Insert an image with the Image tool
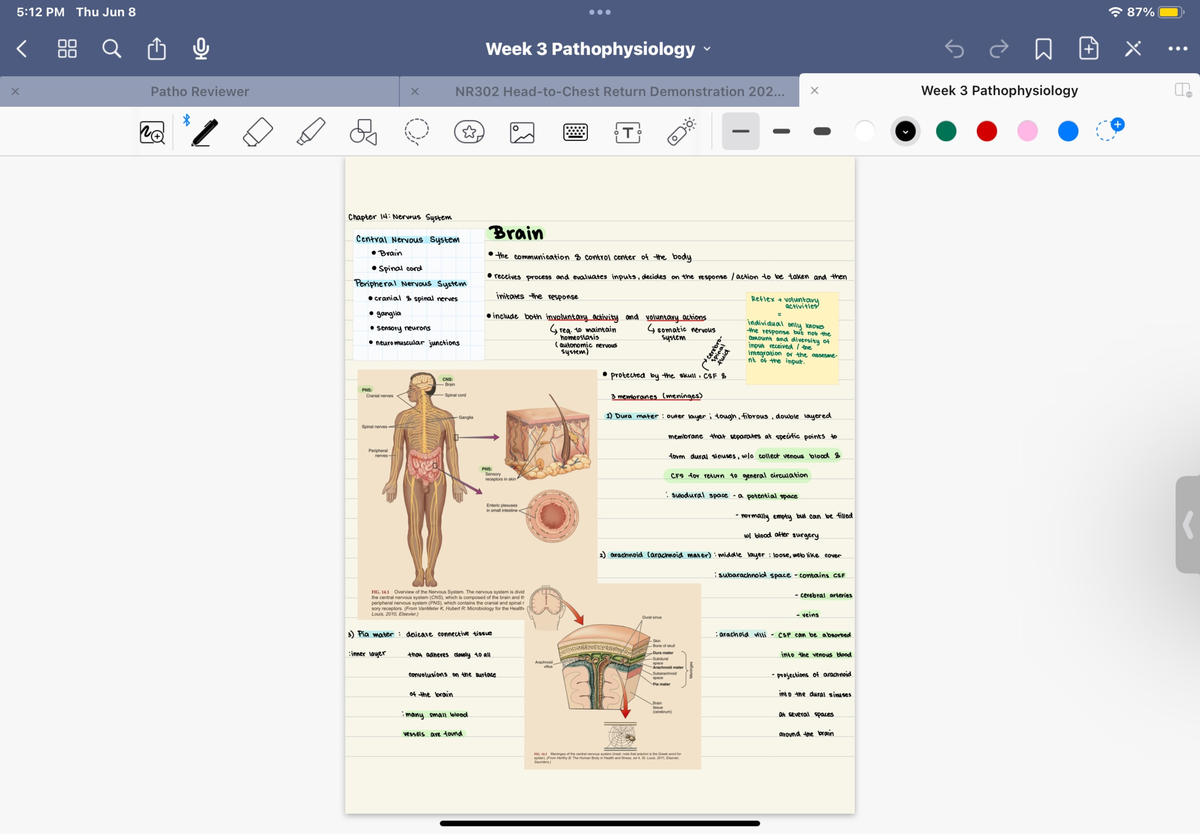Image resolution: width=1200 pixels, height=834 pixels. [521, 132]
